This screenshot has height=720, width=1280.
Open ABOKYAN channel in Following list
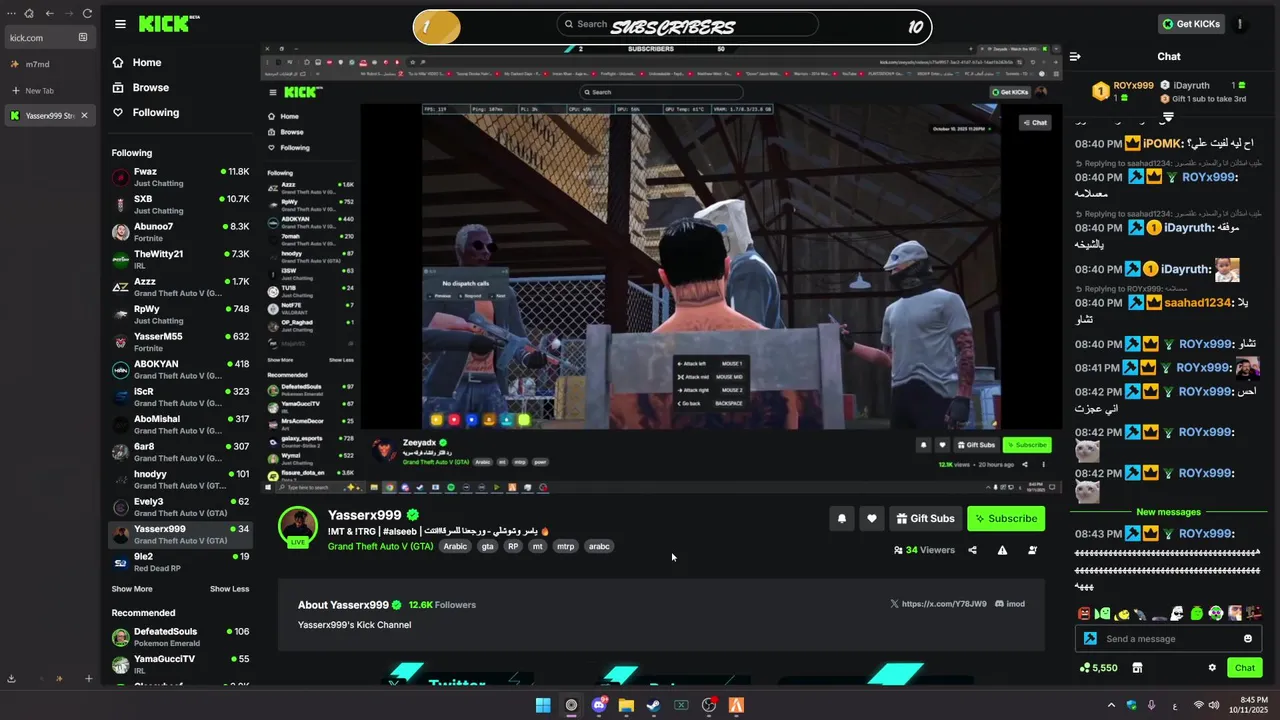[x=180, y=369]
